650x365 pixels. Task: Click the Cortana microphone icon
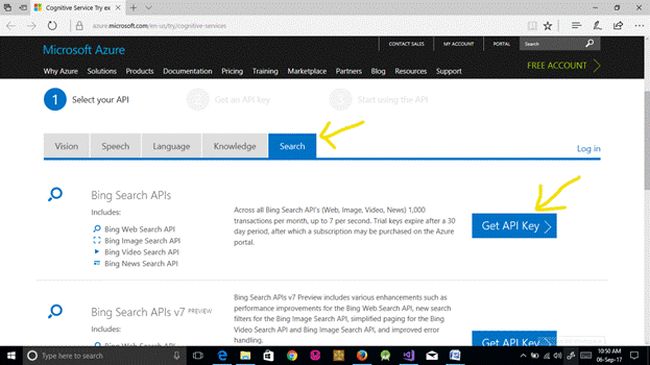click(x=177, y=355)
